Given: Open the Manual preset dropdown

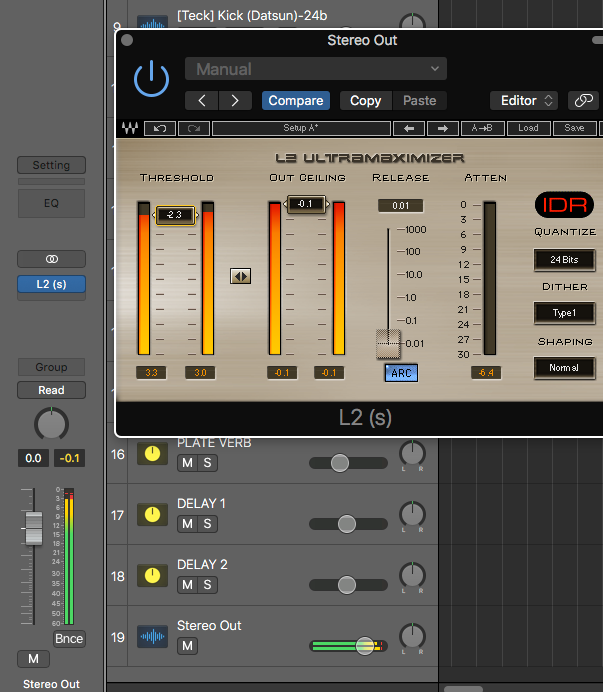Looking at the screenshot, I should (x=316, y=69).
